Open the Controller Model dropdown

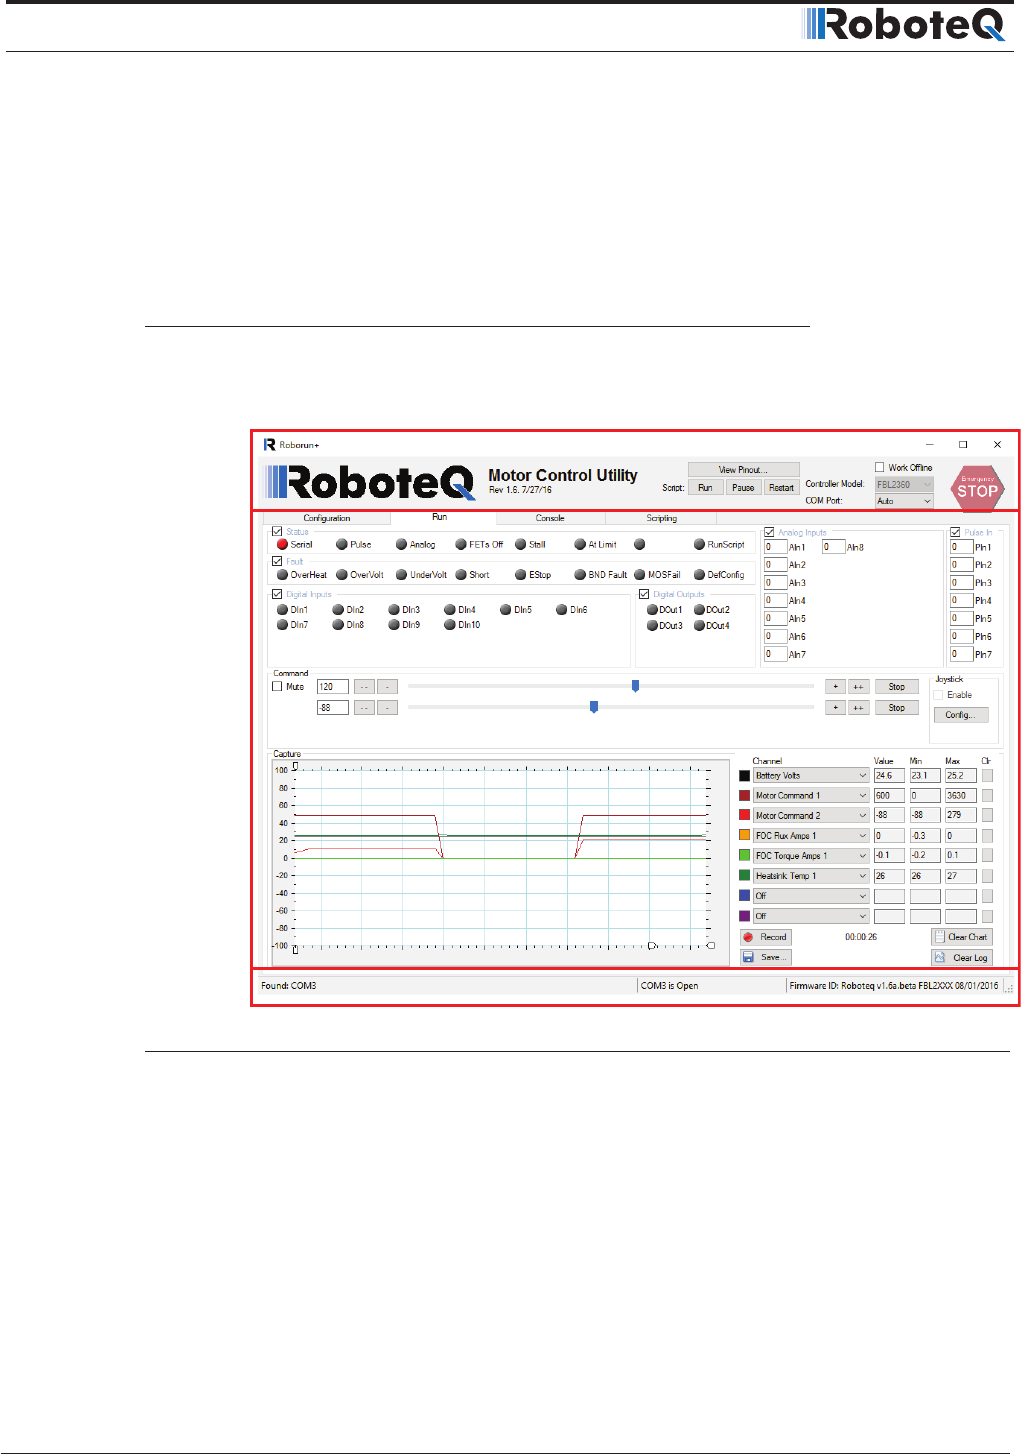pos(904,485)
